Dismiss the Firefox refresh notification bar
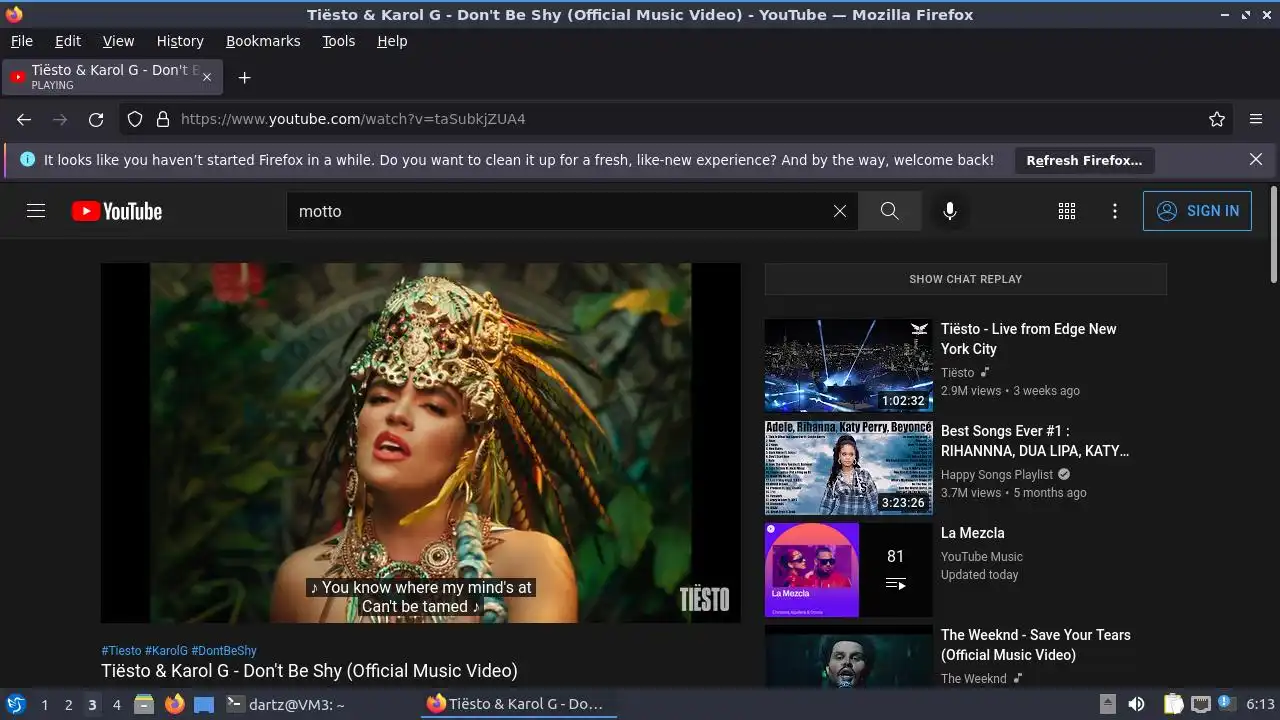1280x720 pixels. (x=1256, y=159)
